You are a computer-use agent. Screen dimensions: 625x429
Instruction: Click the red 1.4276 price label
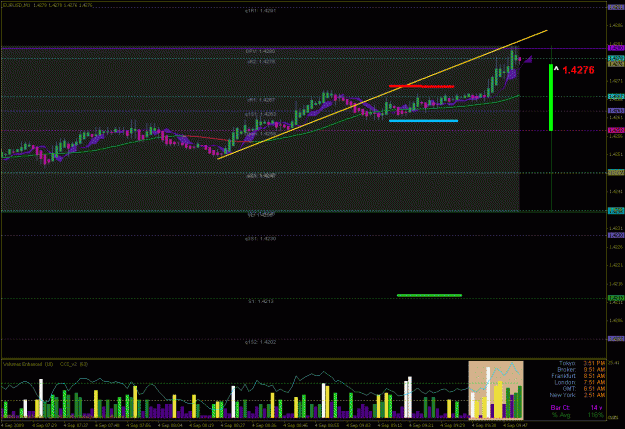578,70
